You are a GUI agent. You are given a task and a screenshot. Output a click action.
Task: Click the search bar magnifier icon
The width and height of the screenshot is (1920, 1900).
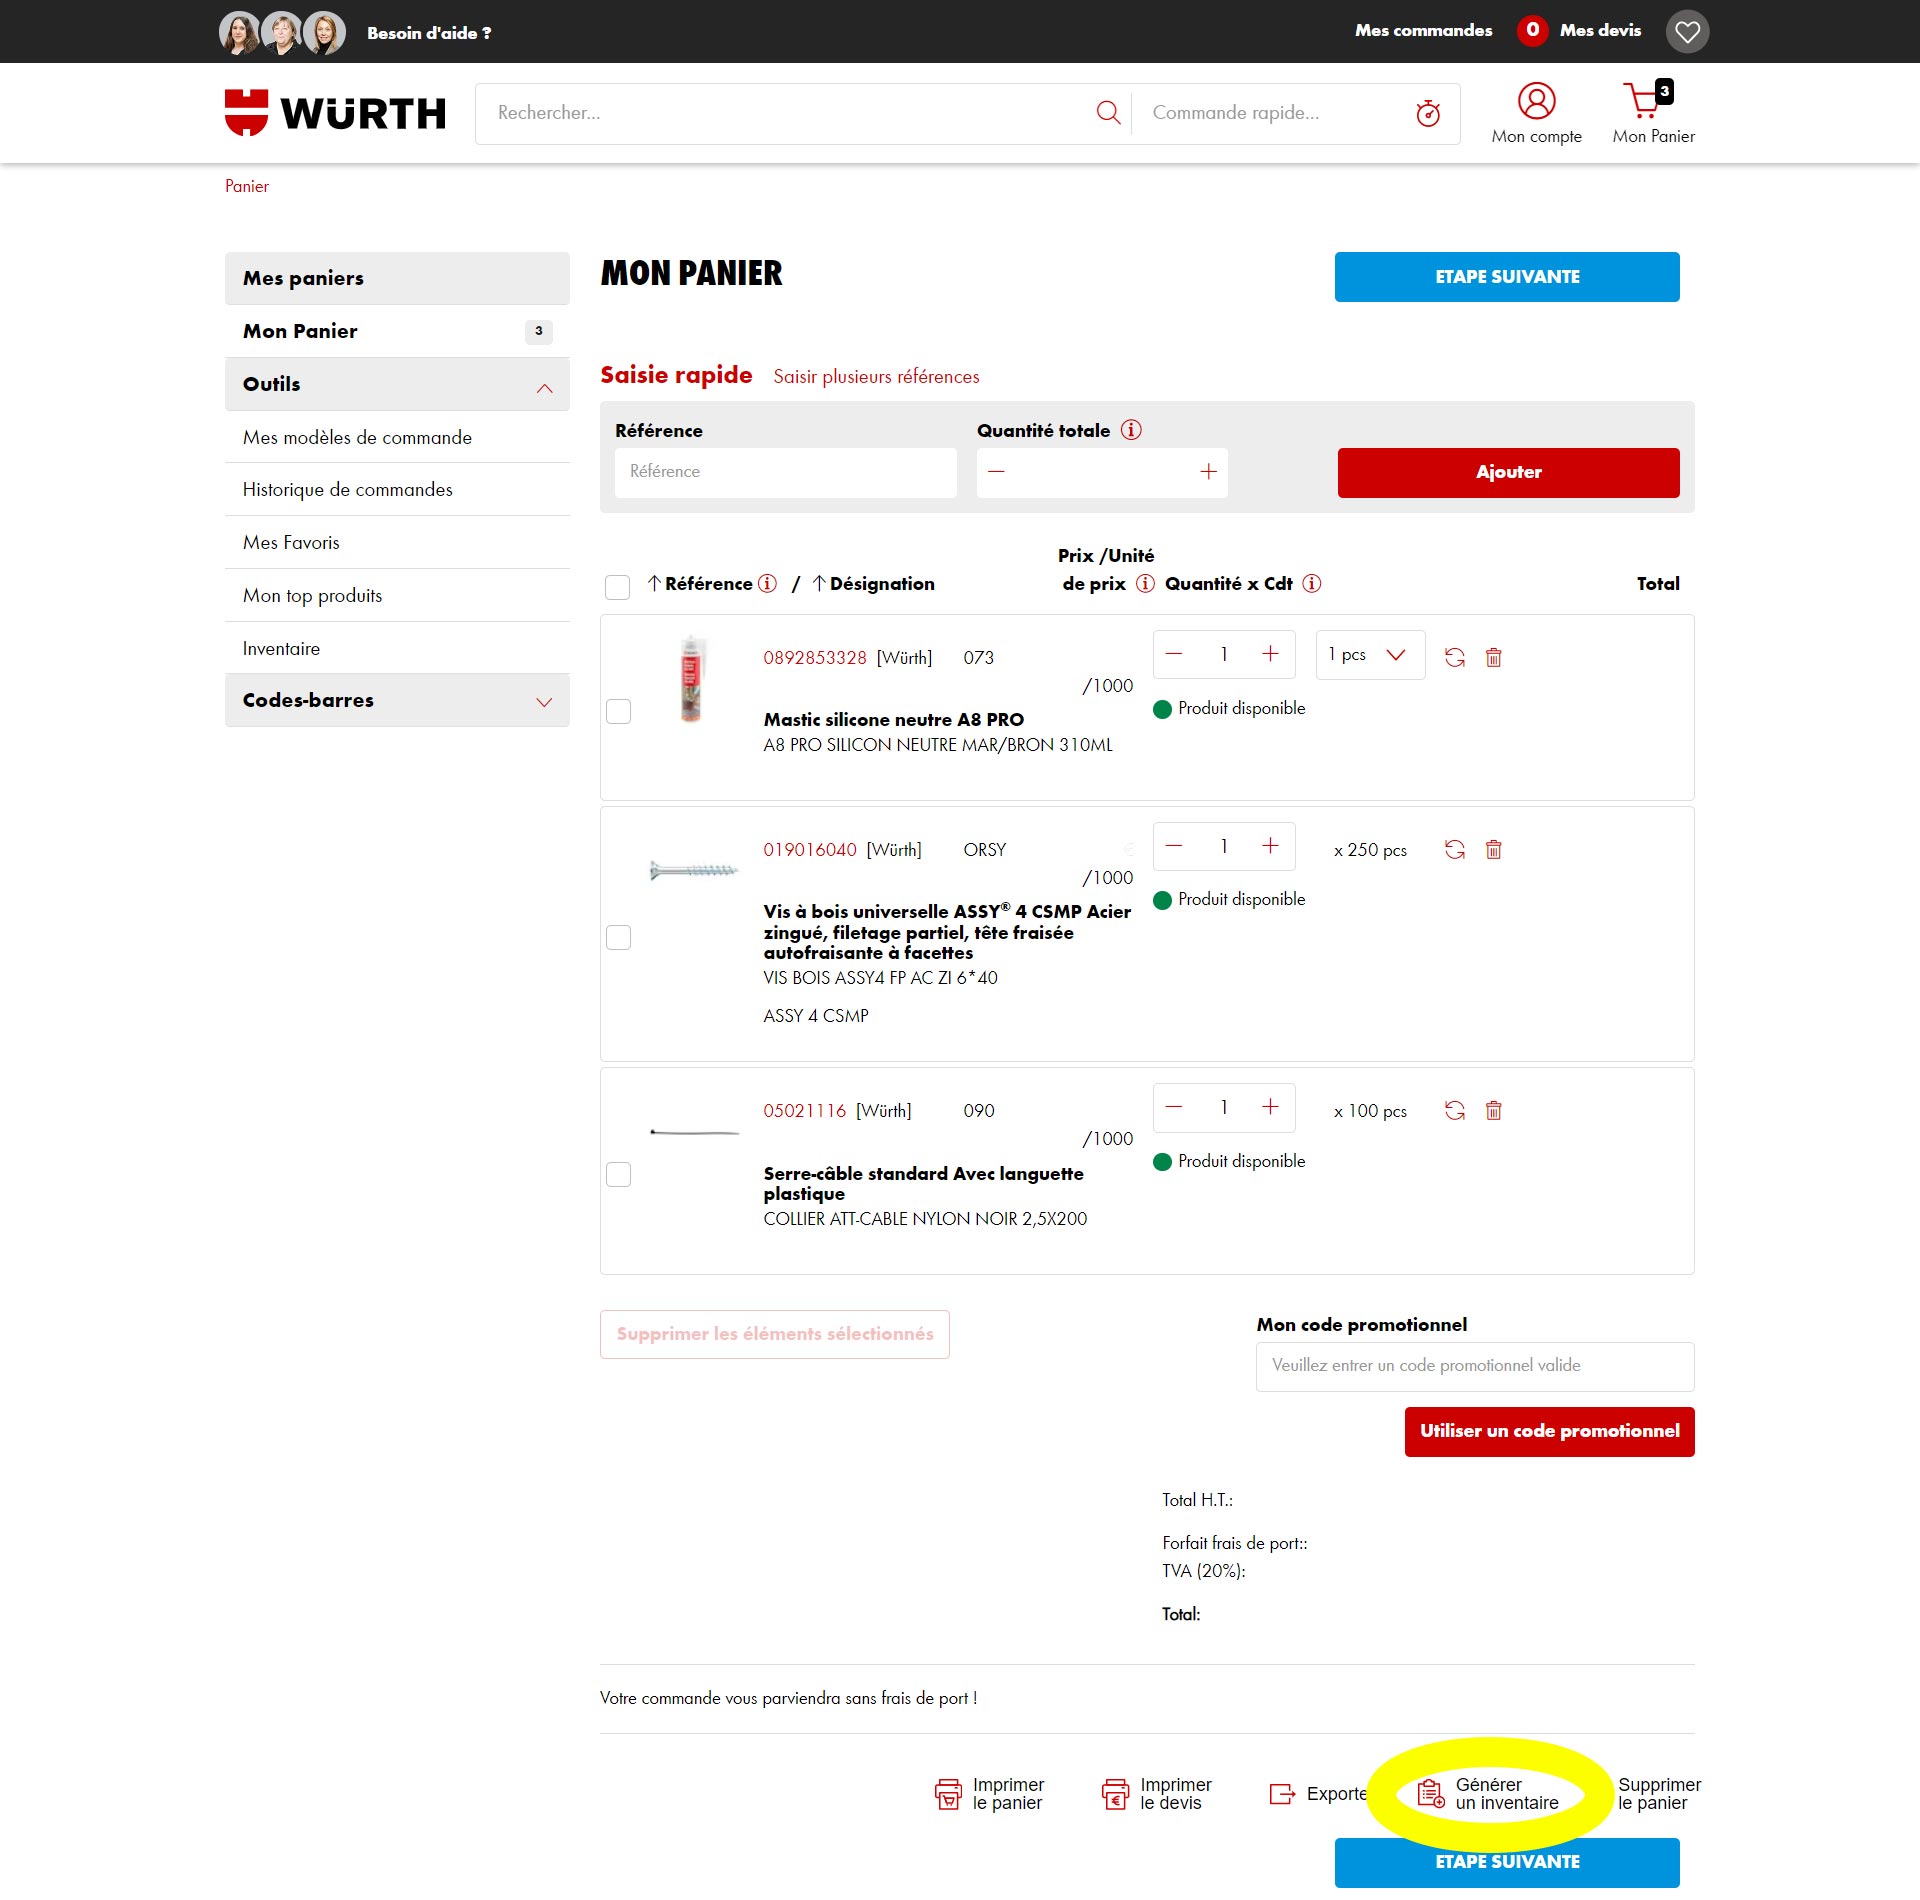[x=1108, y=113]
